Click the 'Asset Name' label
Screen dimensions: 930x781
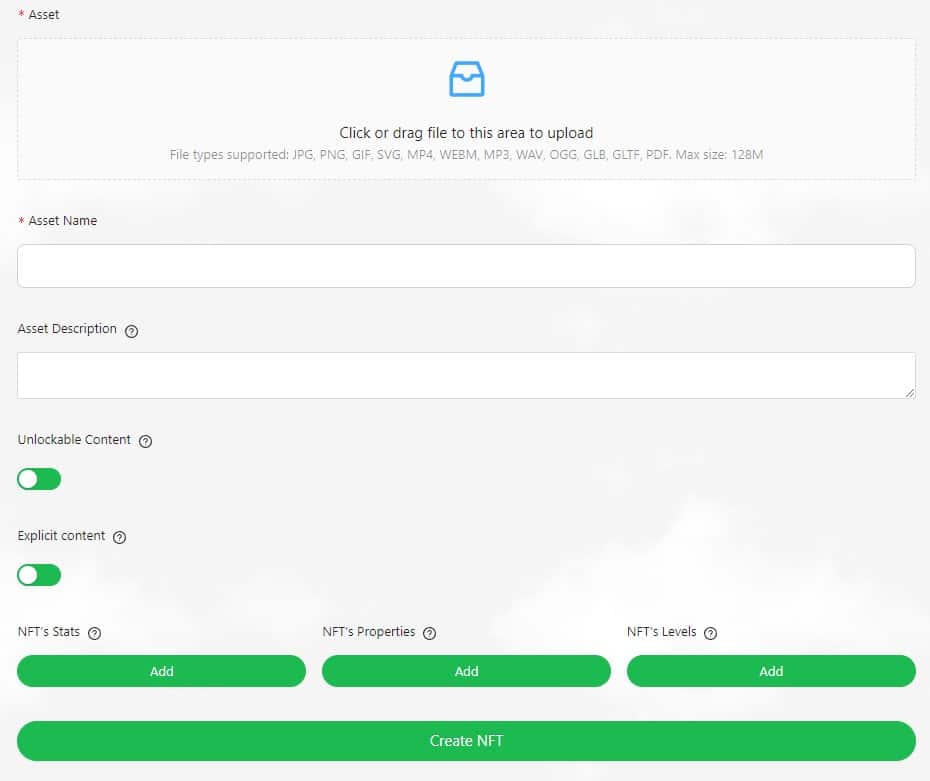63,221
